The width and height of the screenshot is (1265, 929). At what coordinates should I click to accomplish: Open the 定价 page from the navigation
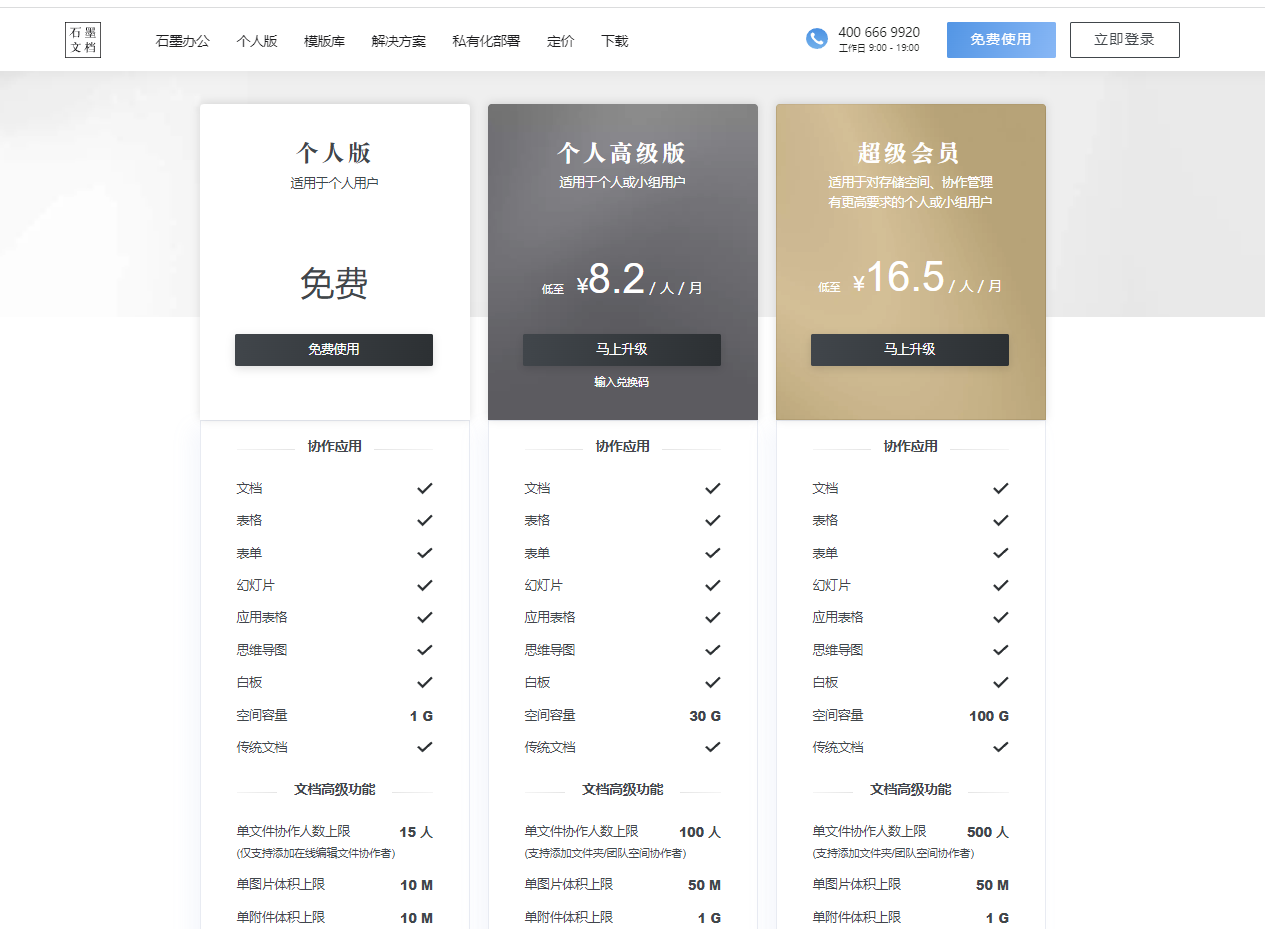click(x=561, y=41)
